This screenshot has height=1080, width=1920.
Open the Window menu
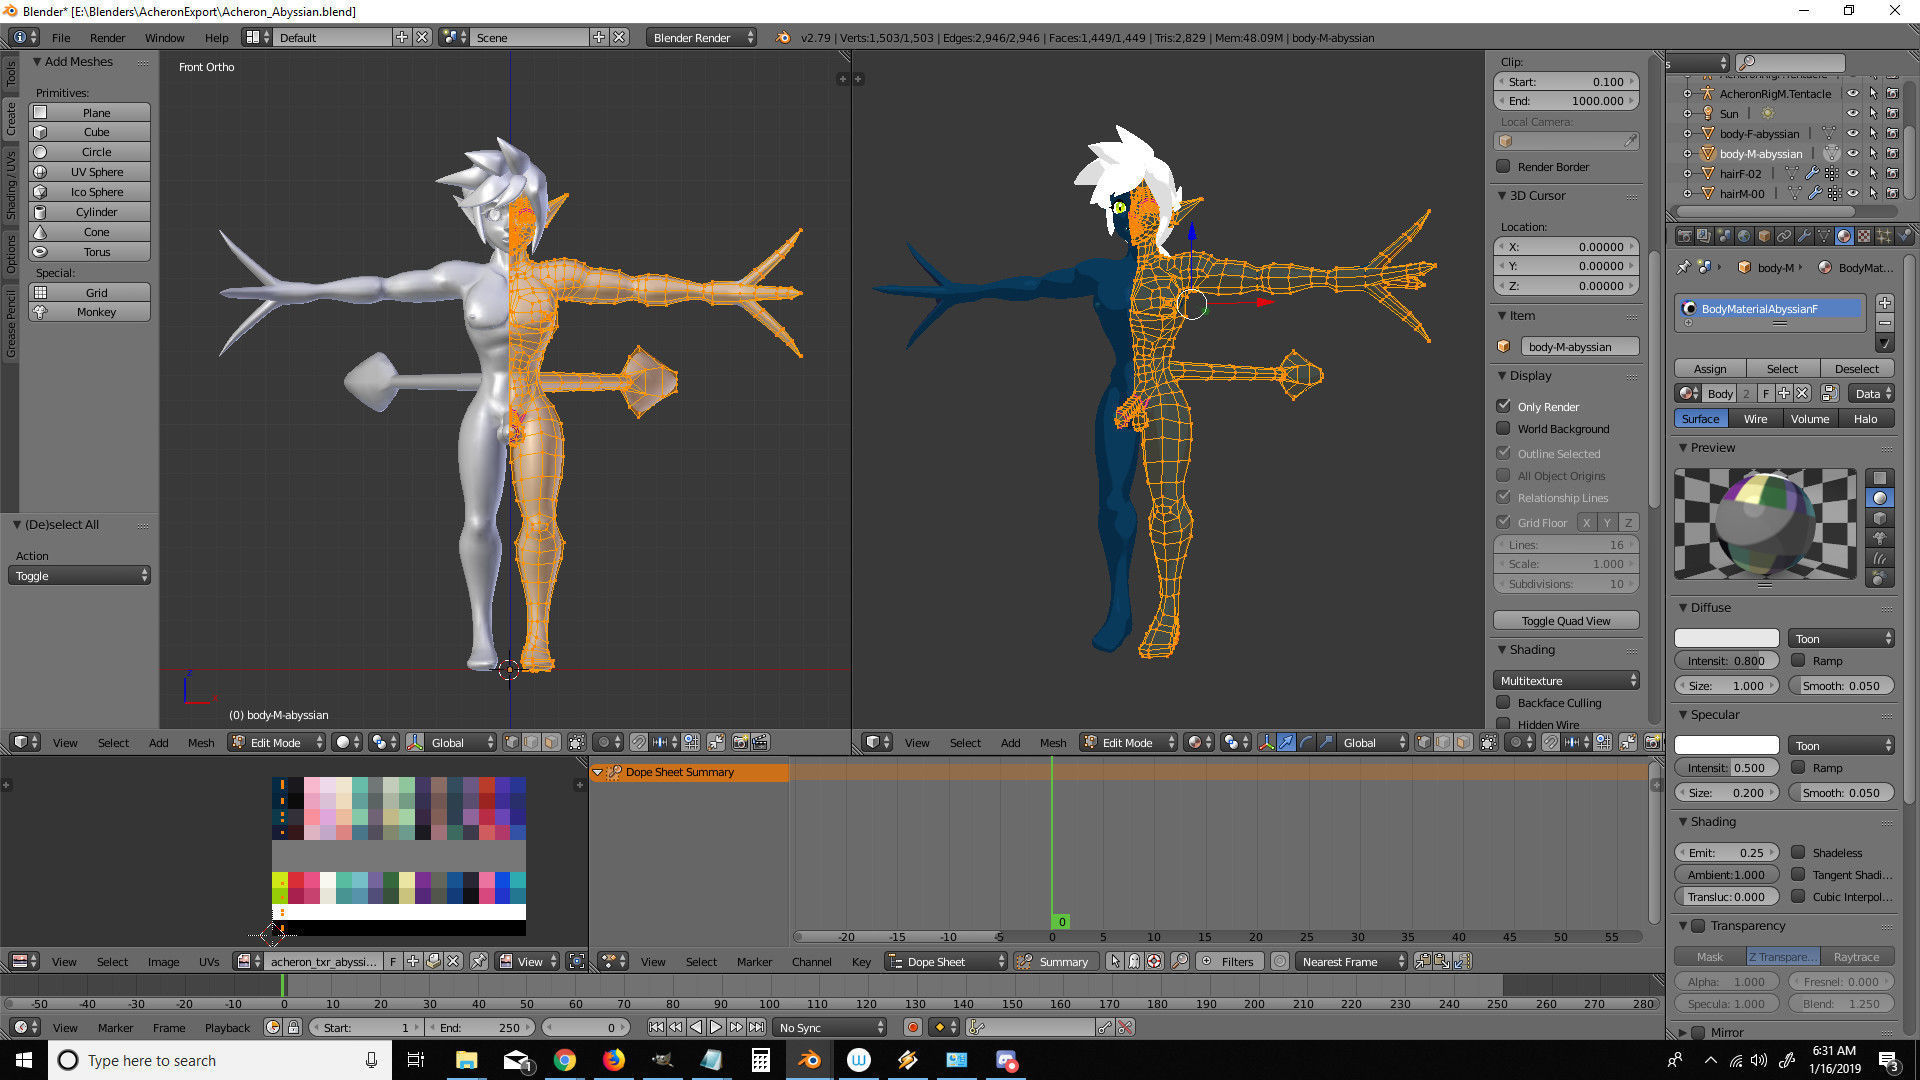tap(164, 37)
